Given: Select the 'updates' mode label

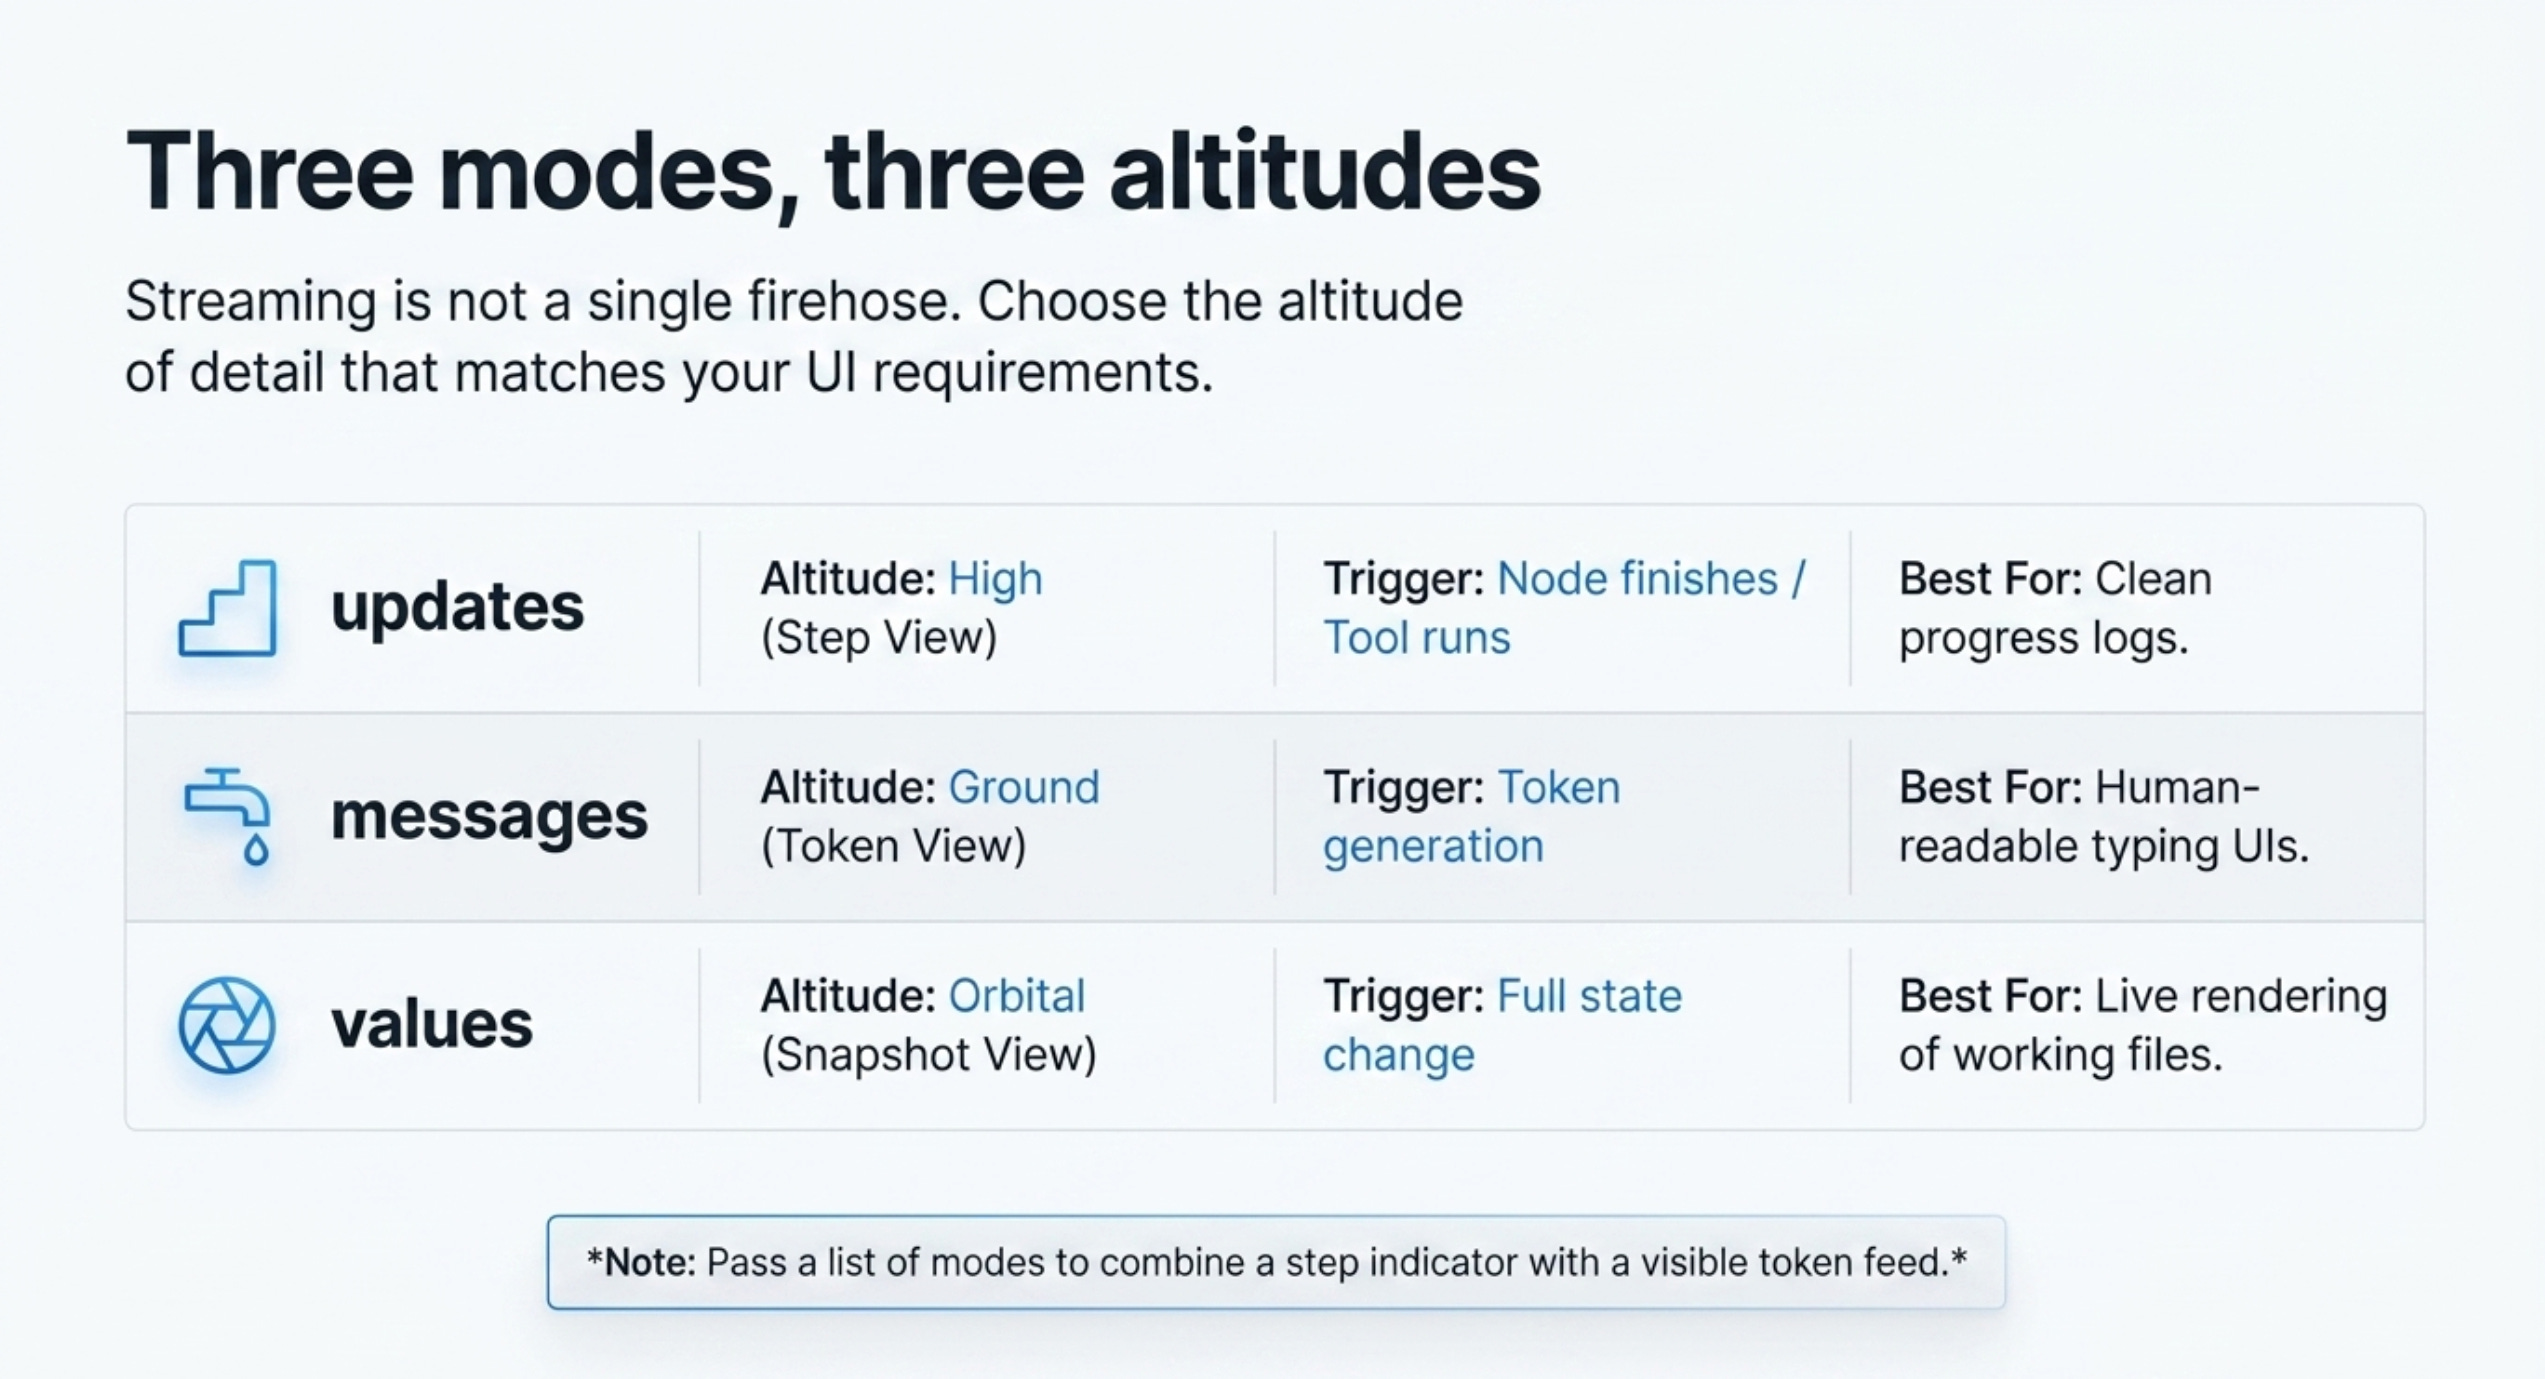Looking at the screenshot, I should coord(457,607).
